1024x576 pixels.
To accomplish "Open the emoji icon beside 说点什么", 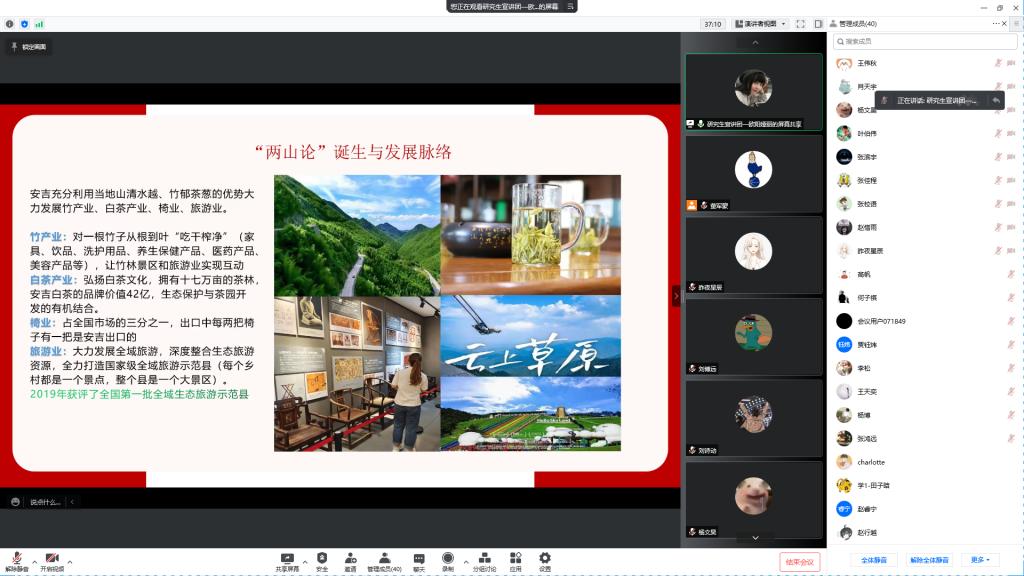I will pyautogui.click(x=16, y=502).
